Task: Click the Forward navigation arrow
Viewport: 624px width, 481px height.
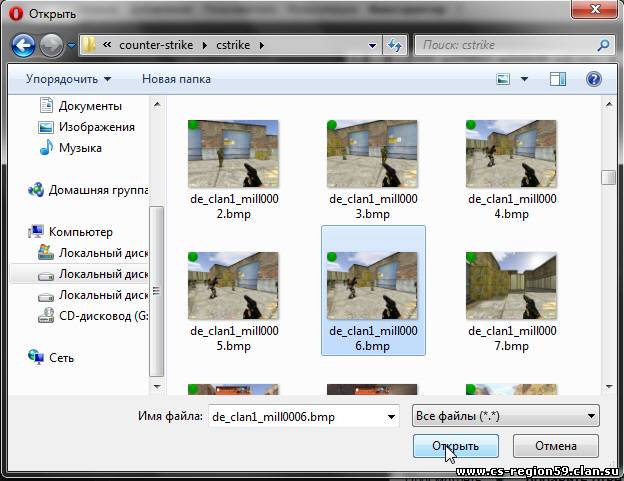Action: tap(51, 45)
